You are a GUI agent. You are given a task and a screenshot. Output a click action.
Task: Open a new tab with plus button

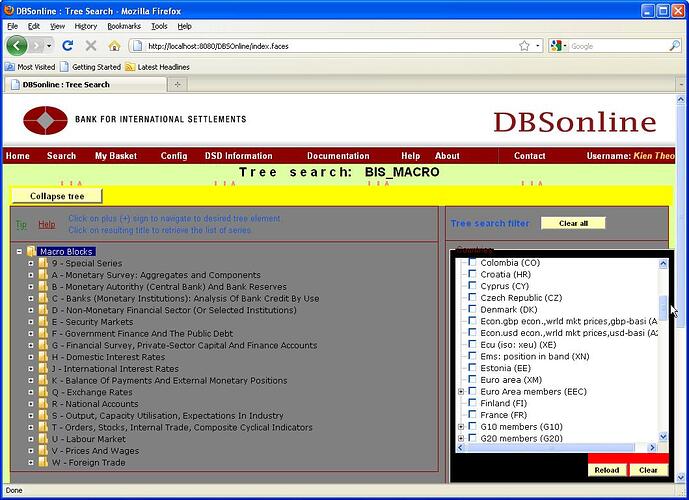pyautogui.click(x=177, y=84)
